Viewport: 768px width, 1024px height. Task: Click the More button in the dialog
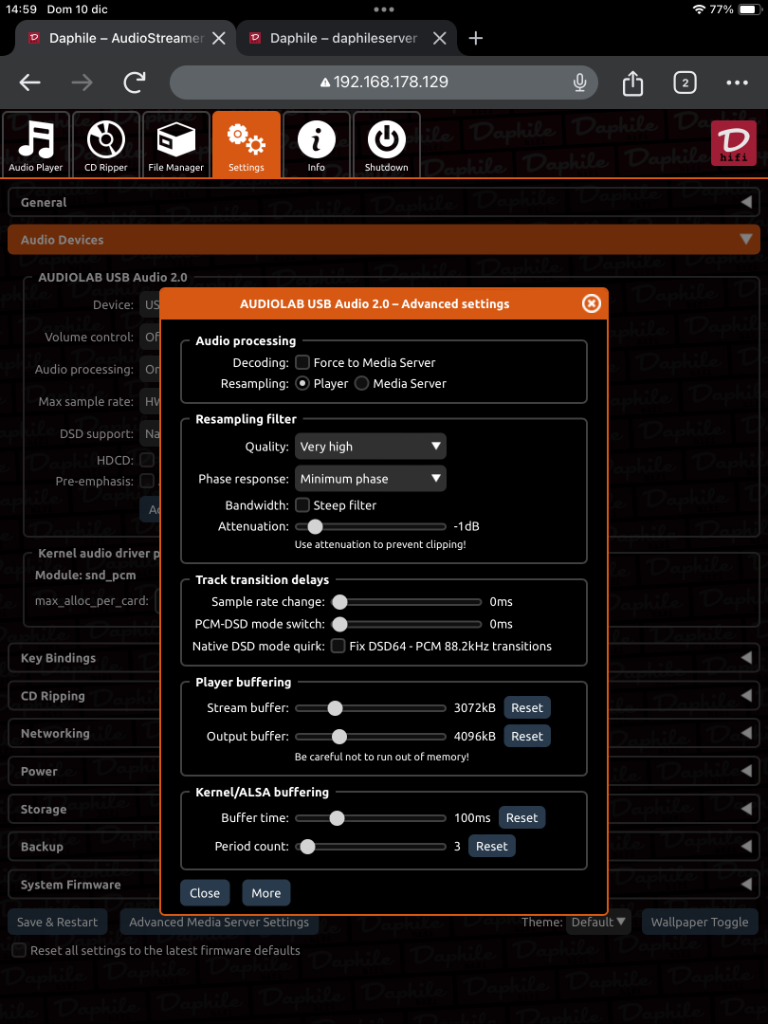pyautogui.click(x=266, y=893)
